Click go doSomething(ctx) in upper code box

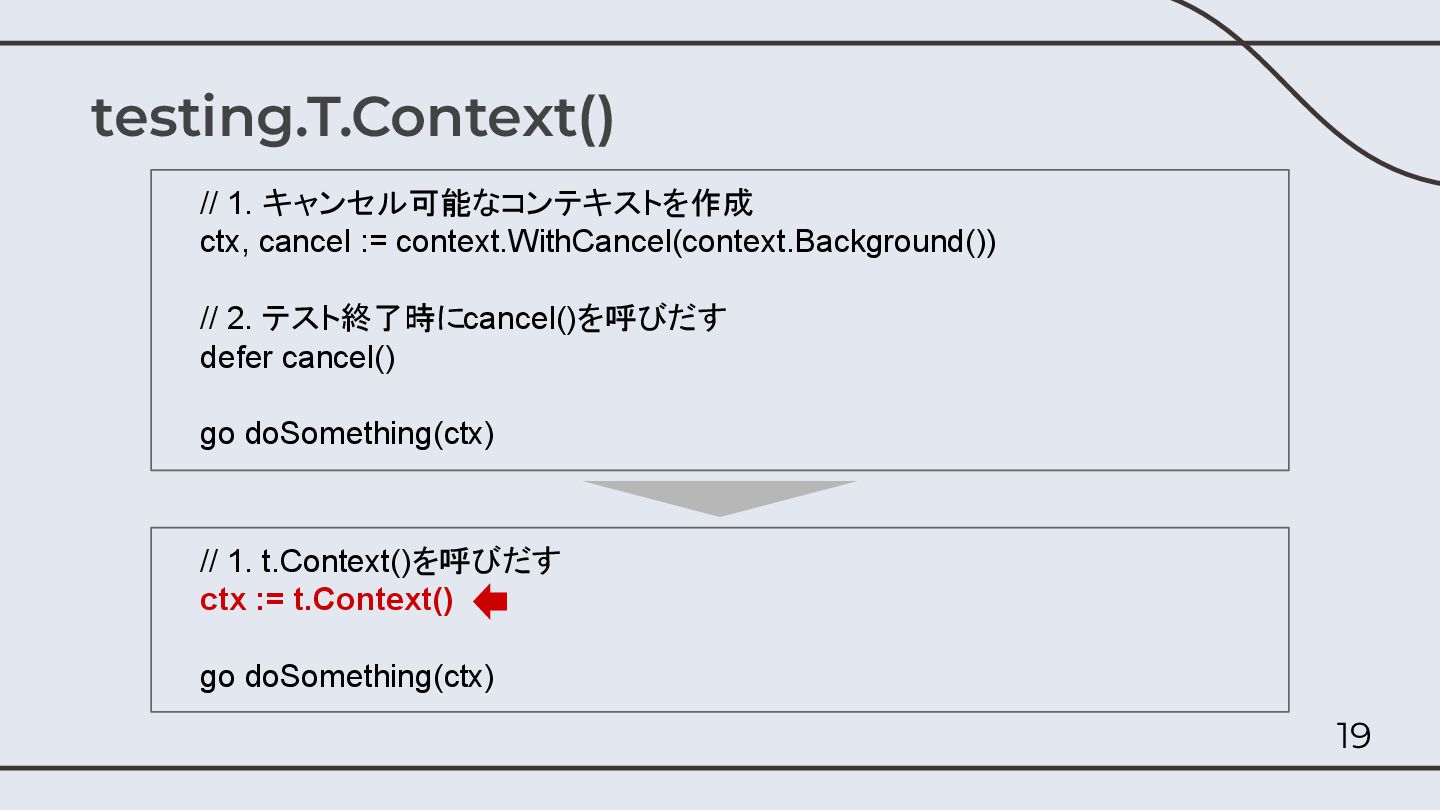click(x=347, y=434)
